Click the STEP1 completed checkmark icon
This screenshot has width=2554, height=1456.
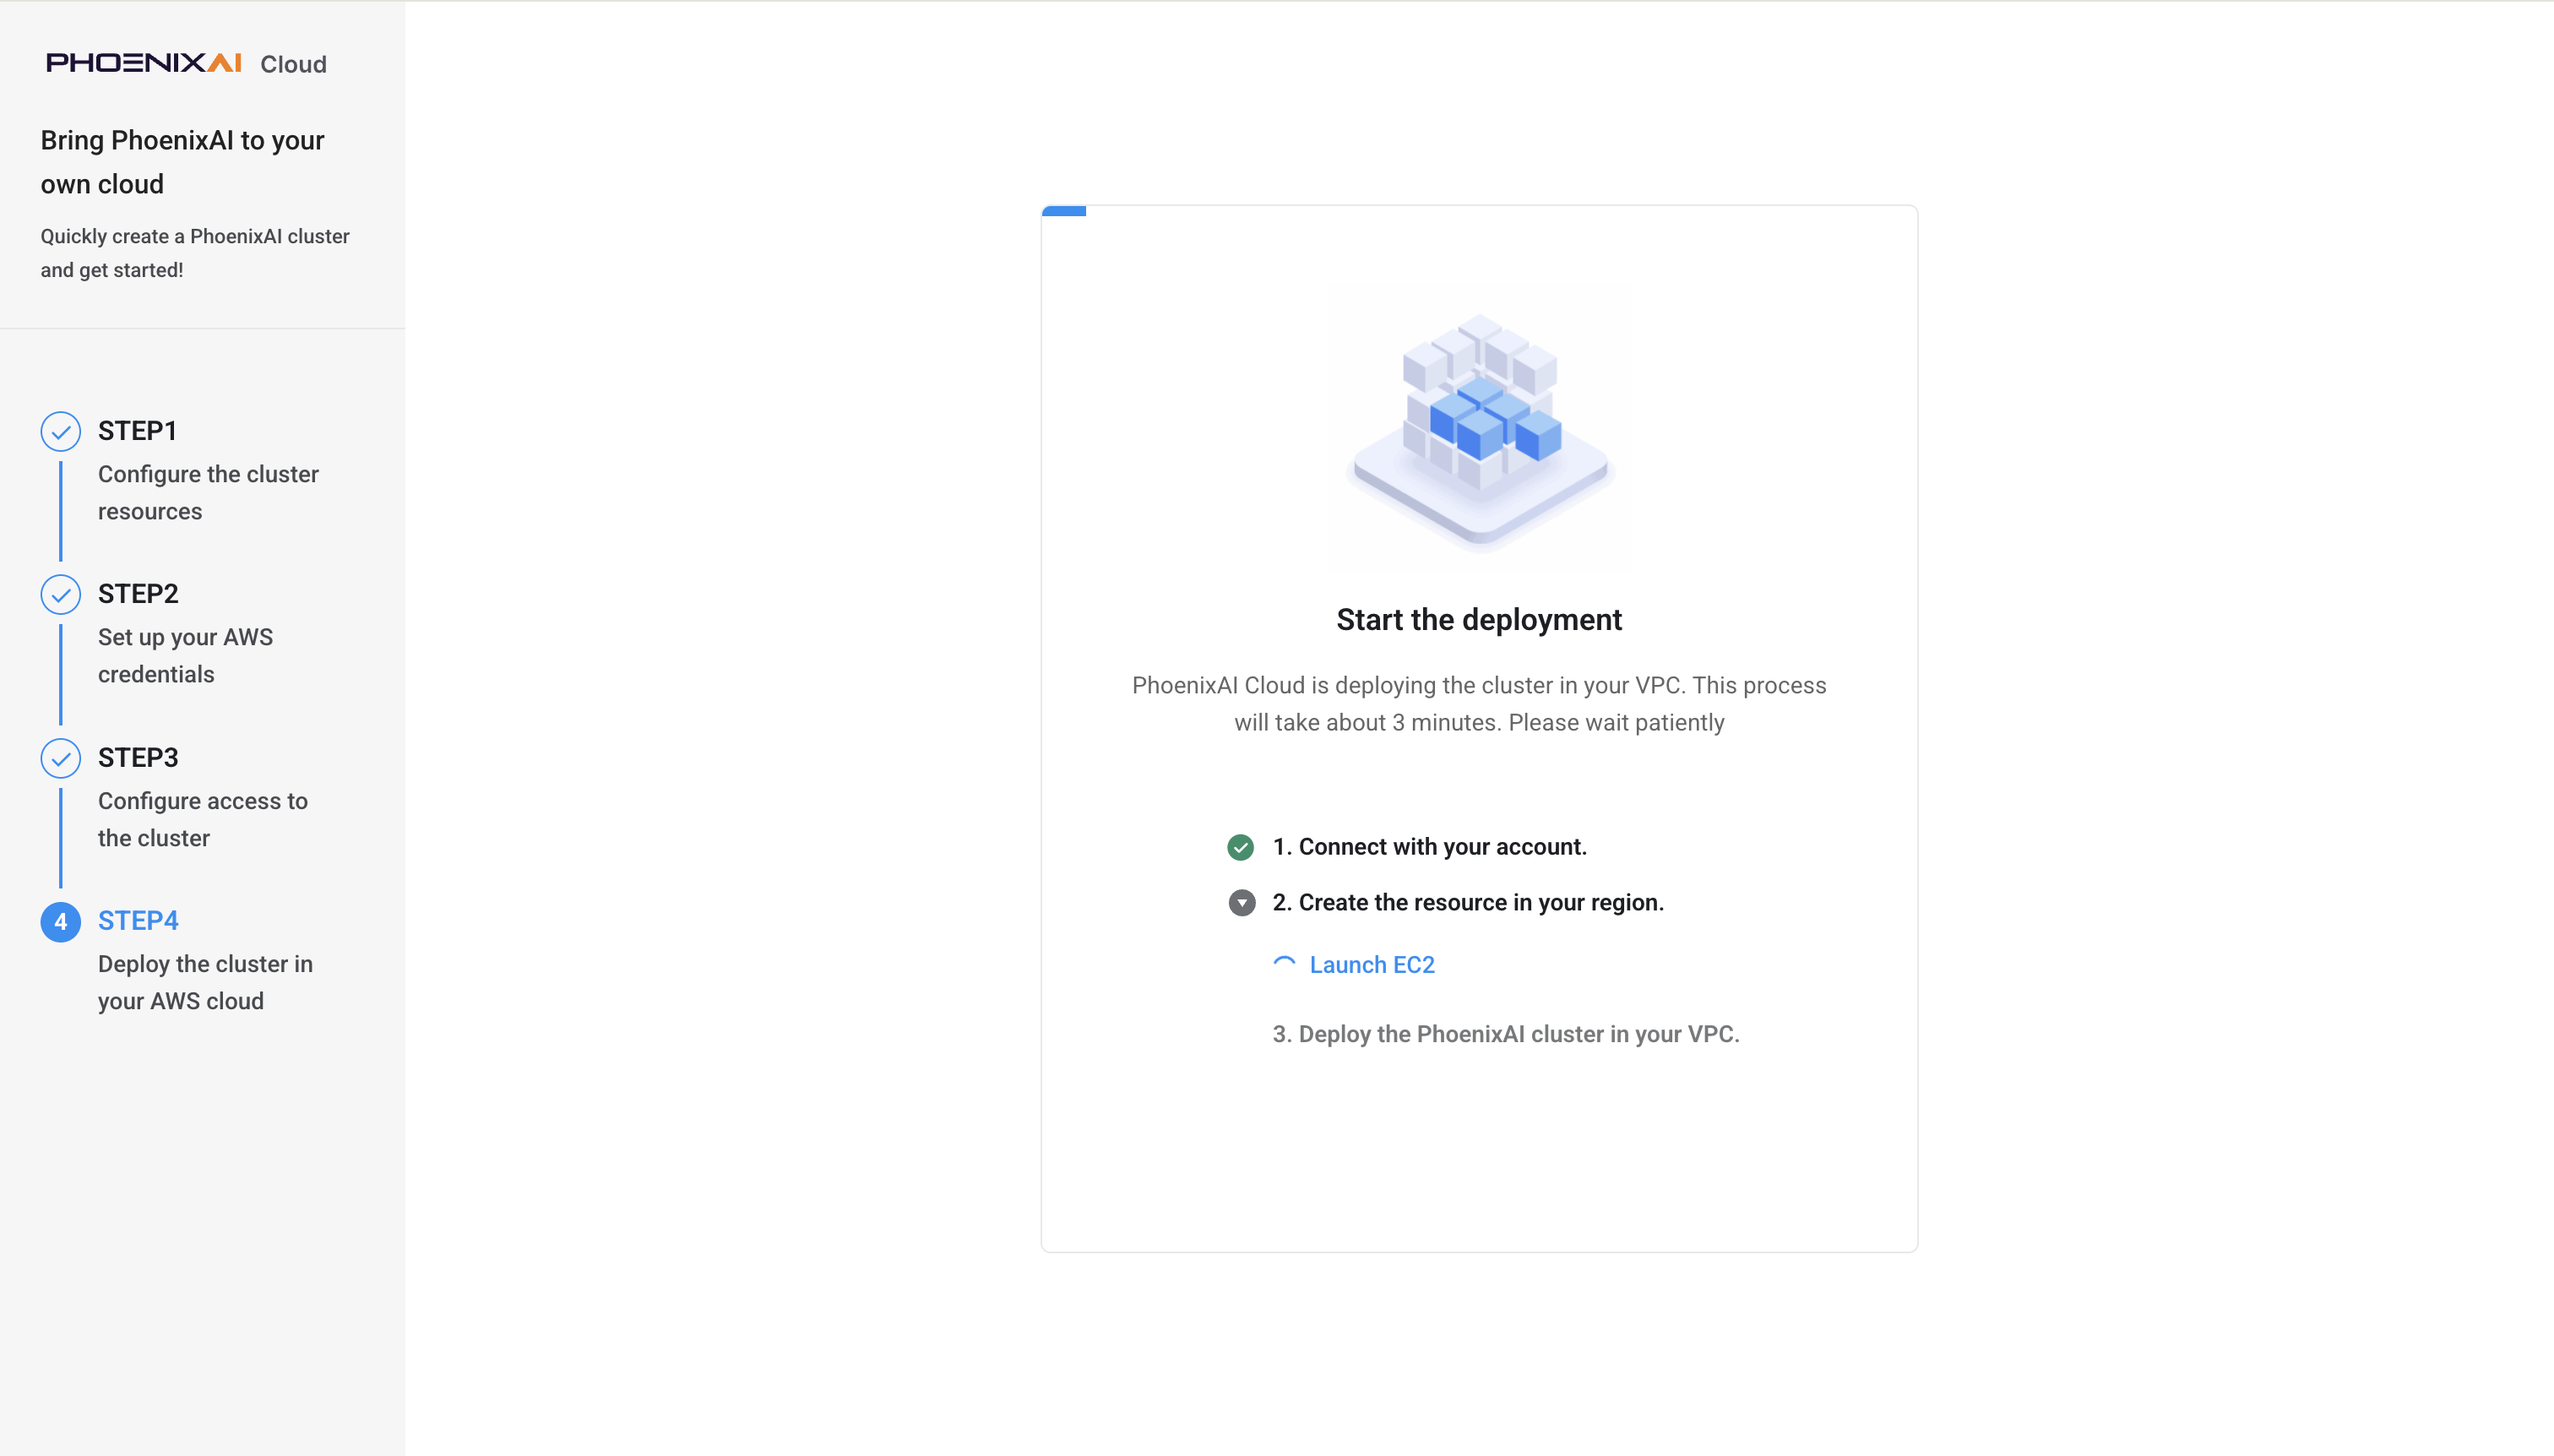[61, 431]
